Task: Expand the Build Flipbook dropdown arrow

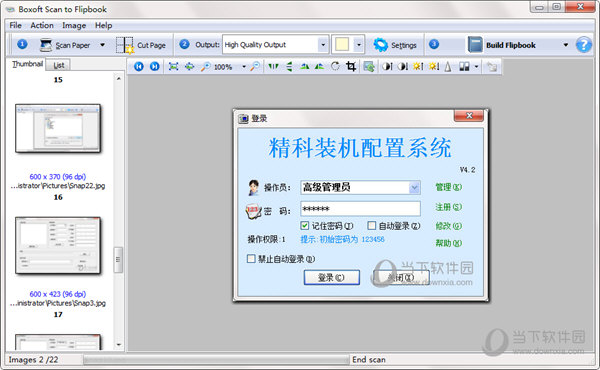Action: coord(566,45)
